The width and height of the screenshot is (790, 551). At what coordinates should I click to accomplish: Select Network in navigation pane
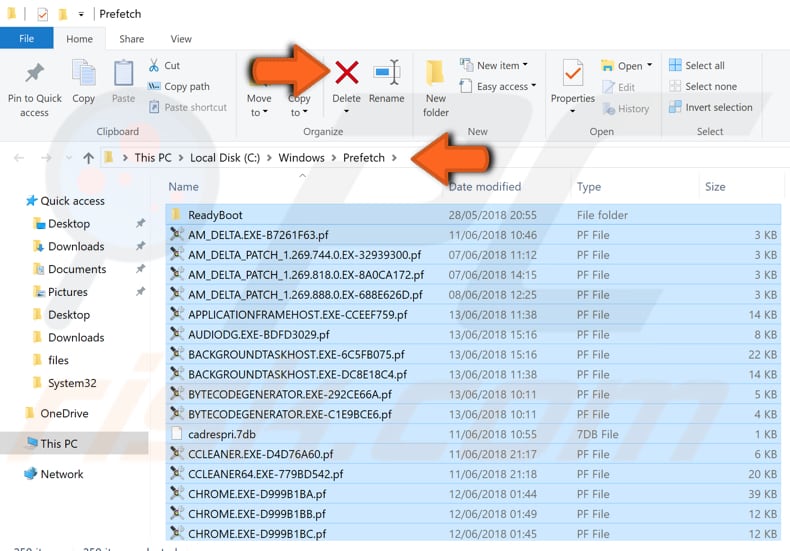[x=54, y=474]
